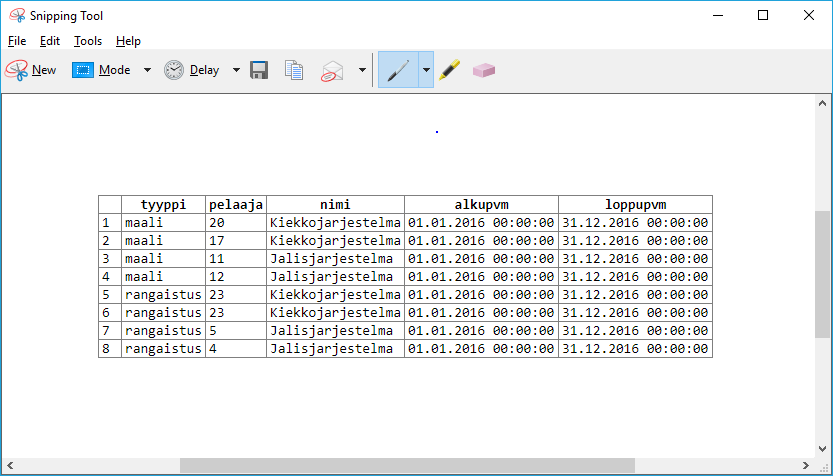Viewport: 833px width, 476px height.
Task: Open the Send Snip dropdown arrow
Action: tap(362, 70)
